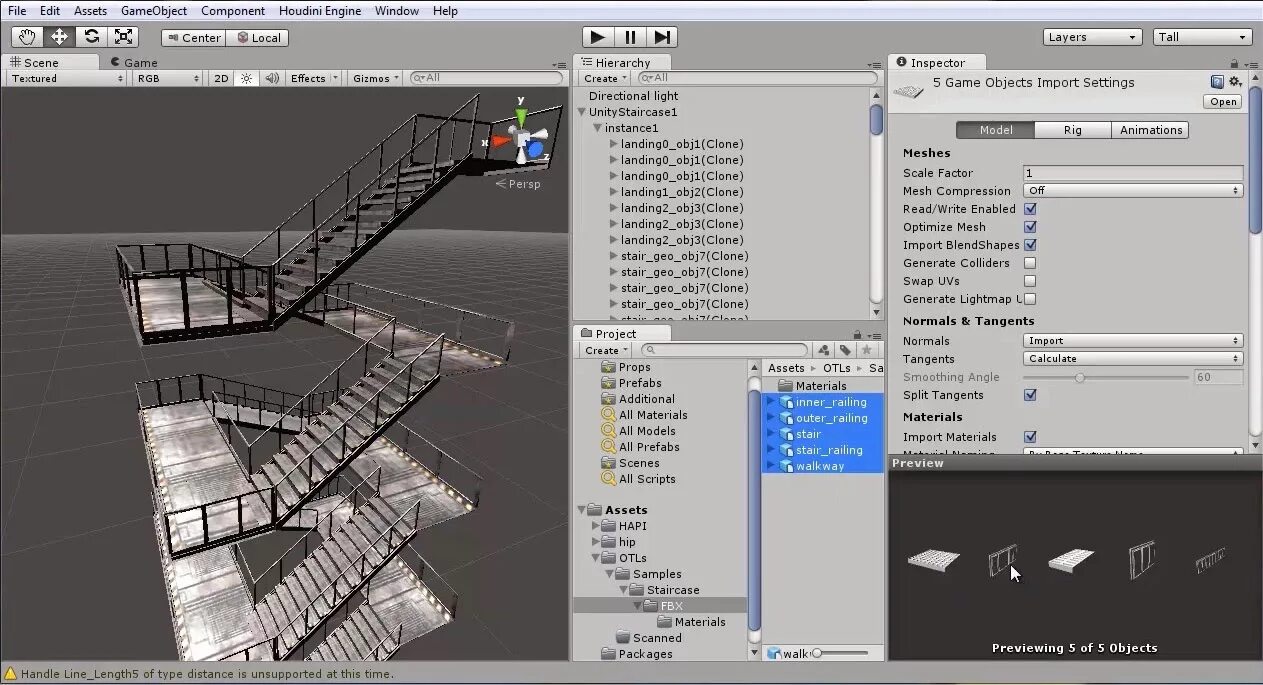This screenshot has height=685, width=1263.
Task: Click the Open button in Import Settings
Action: click(x=1221, y=101)
